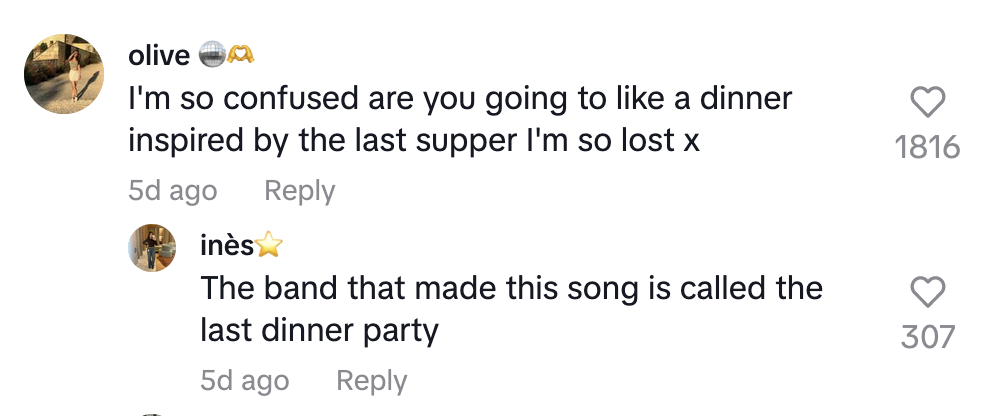Click olive's profile picture
The height and width of the screenshot is (416, 994).
coord(66,73)
